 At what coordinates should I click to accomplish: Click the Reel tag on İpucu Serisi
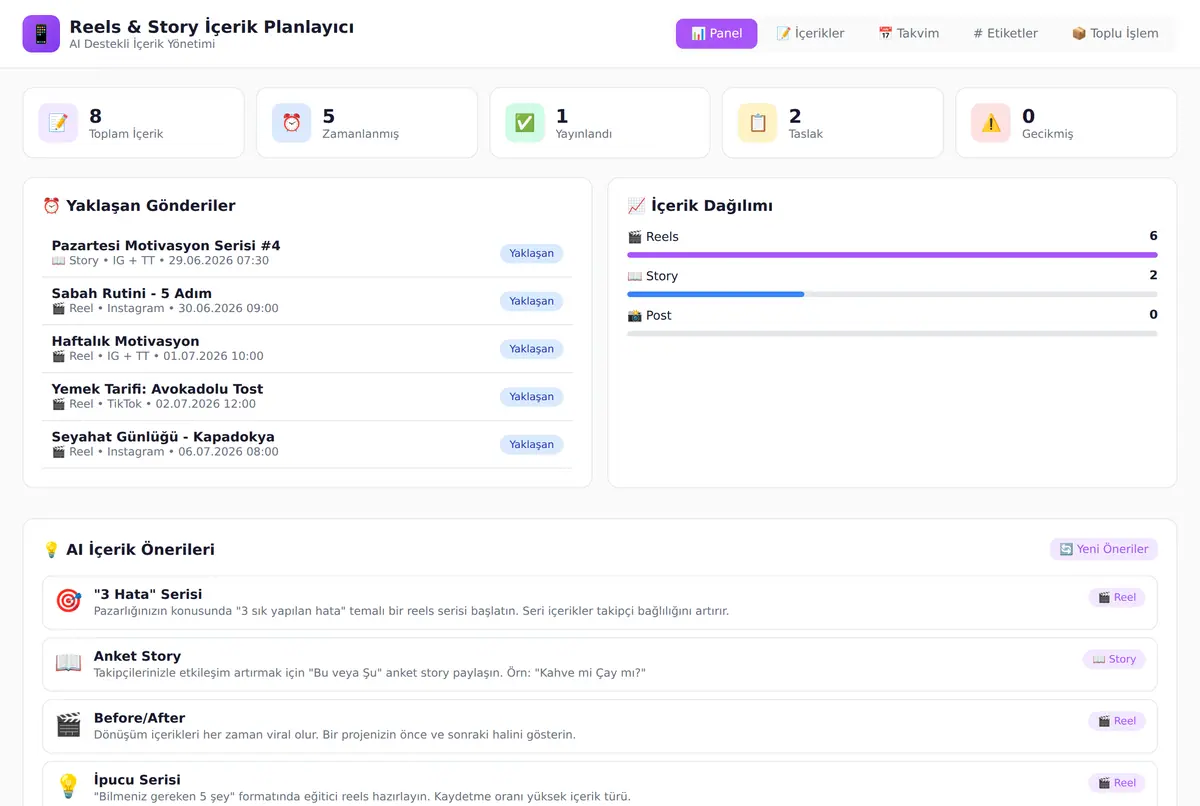pyautogui.click(x=1117, y=783)
